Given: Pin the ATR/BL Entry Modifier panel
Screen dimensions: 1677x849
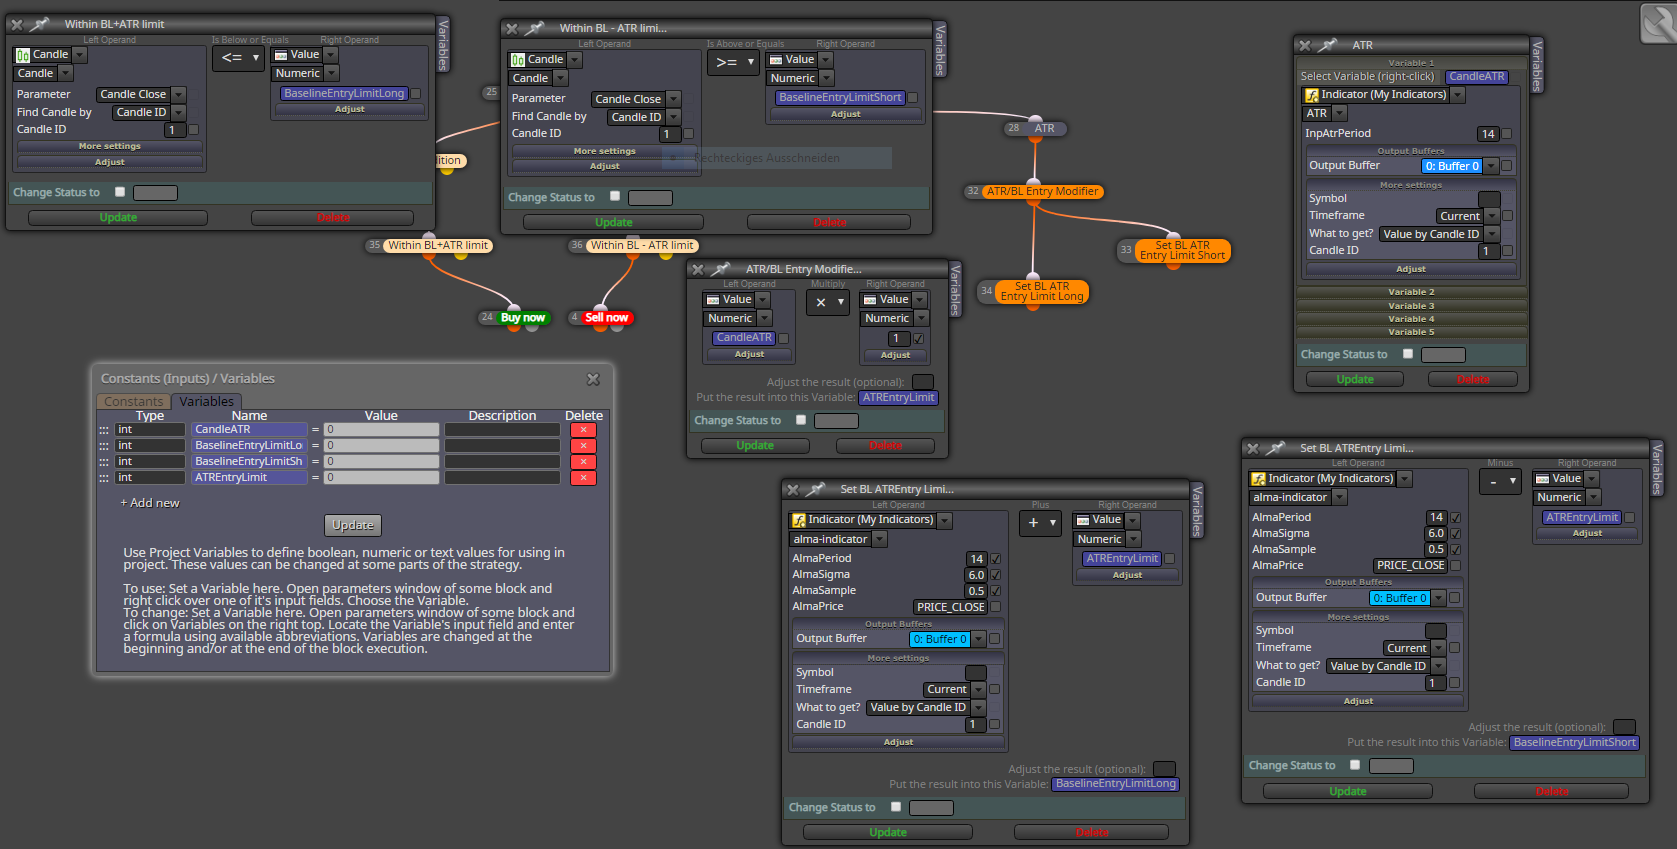Looking at the screenshot, I should pyautogui.click(x=720, y=269).
